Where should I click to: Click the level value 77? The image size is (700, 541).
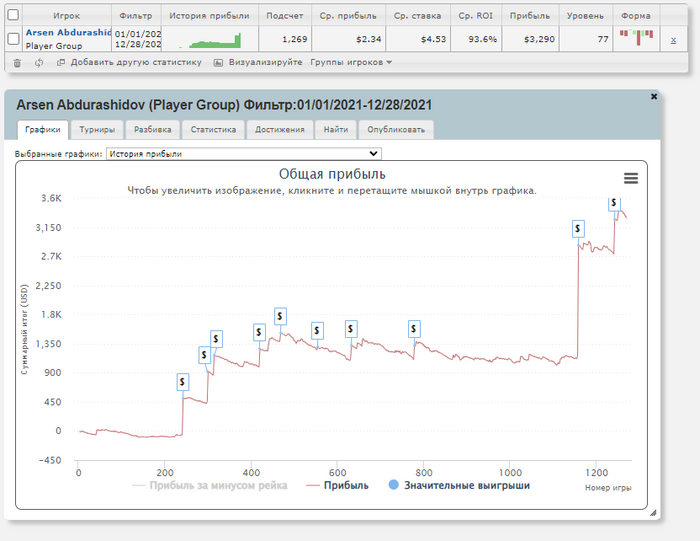pos(603,39)
